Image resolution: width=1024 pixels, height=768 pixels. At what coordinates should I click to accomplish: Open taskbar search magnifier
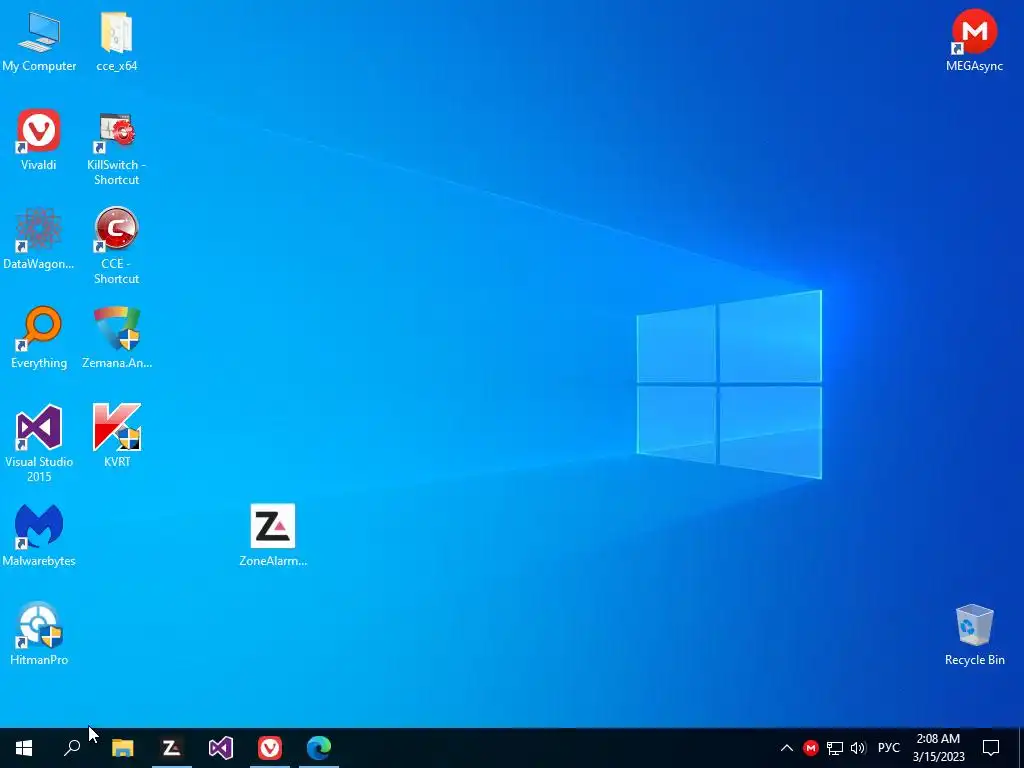tap(72, 748)
